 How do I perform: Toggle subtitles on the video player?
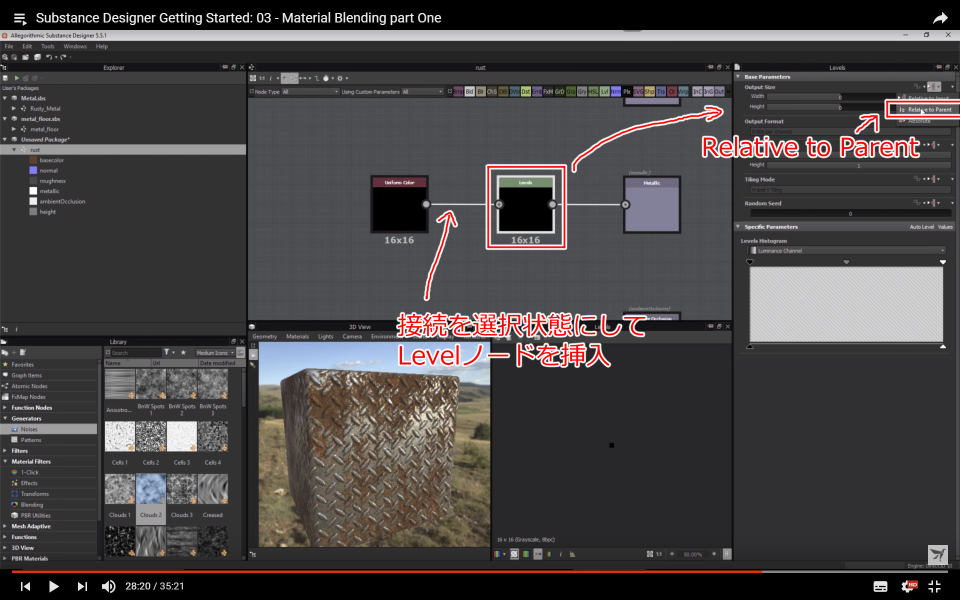click(880, 587)
